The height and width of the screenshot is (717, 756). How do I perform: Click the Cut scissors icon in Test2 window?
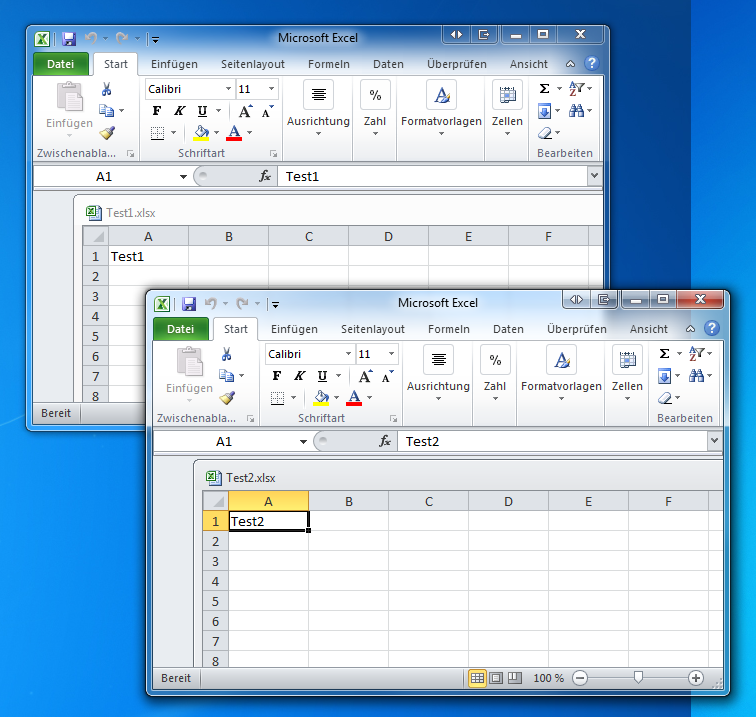[x=226, y=354]
